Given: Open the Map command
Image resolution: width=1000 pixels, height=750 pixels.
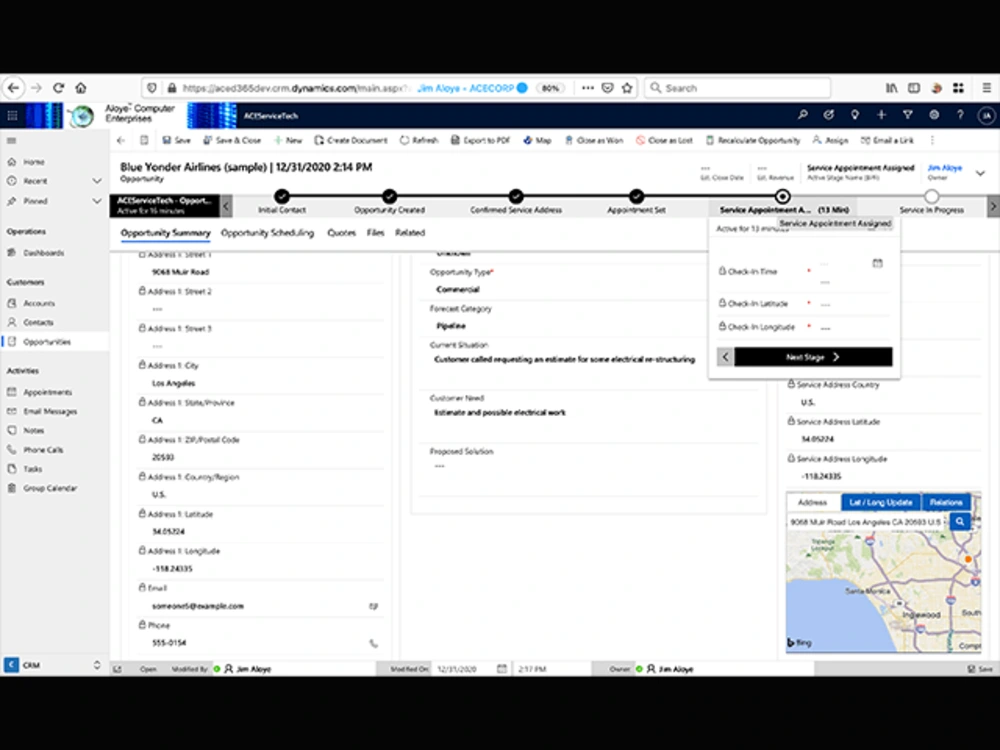Looking at the screenshot, I should [537, 140].
